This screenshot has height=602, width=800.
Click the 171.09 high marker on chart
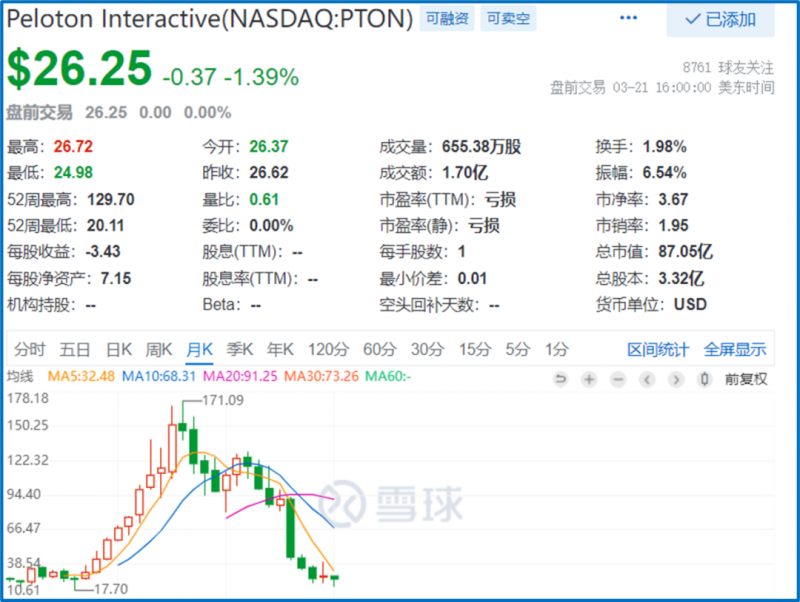(x=223, y=400)
